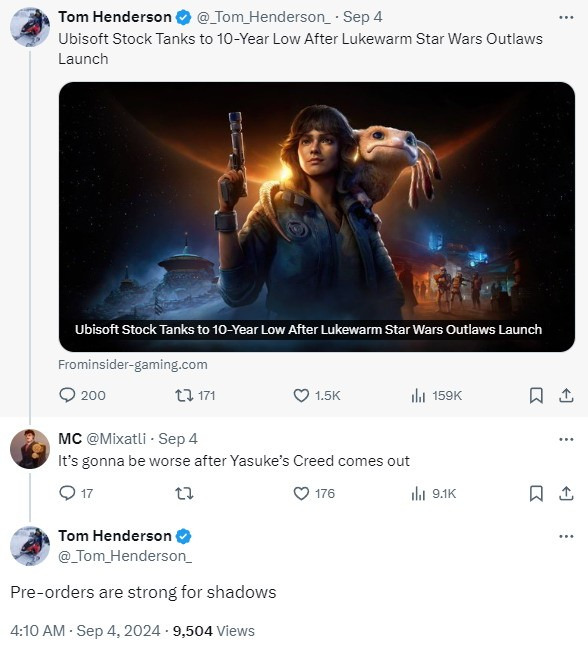Like the tweet with 1.5K likes

coord(316,395)
